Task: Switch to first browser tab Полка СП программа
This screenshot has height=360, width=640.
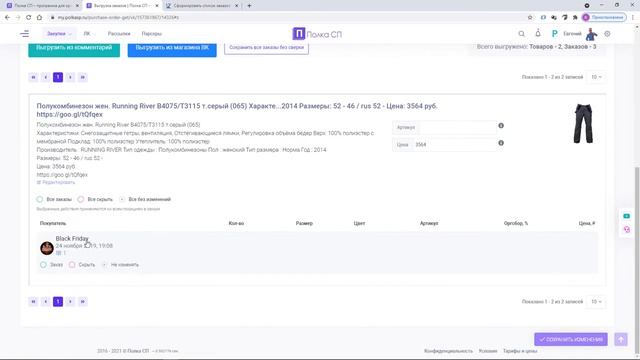Action: (41, 6)
